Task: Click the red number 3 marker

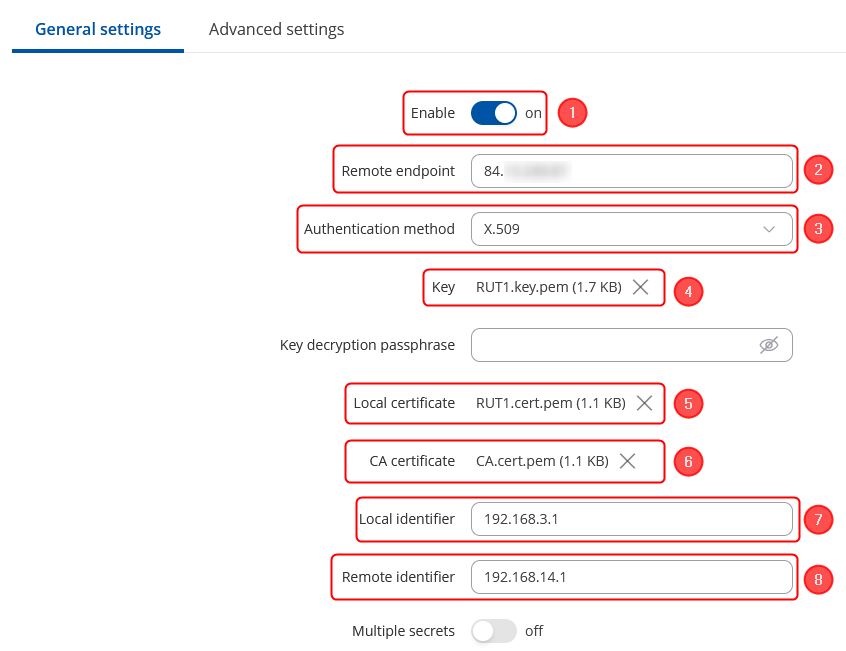Action: [818, 229]
